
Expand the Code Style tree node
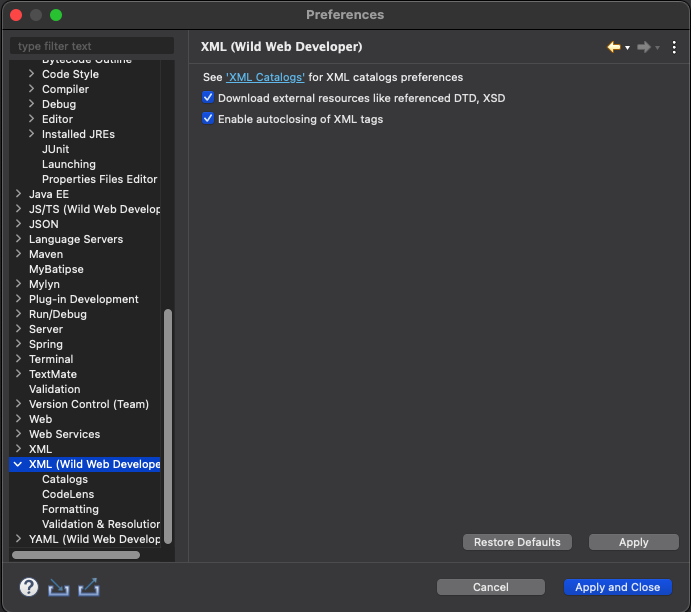coord(31,74)
